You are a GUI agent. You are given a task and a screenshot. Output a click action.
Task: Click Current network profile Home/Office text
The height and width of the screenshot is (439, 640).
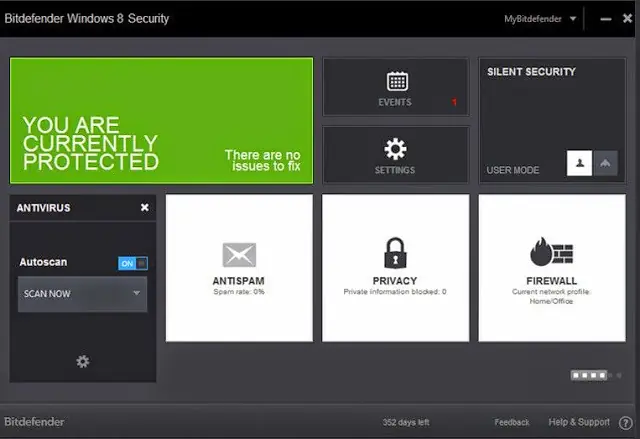point(551,297)
